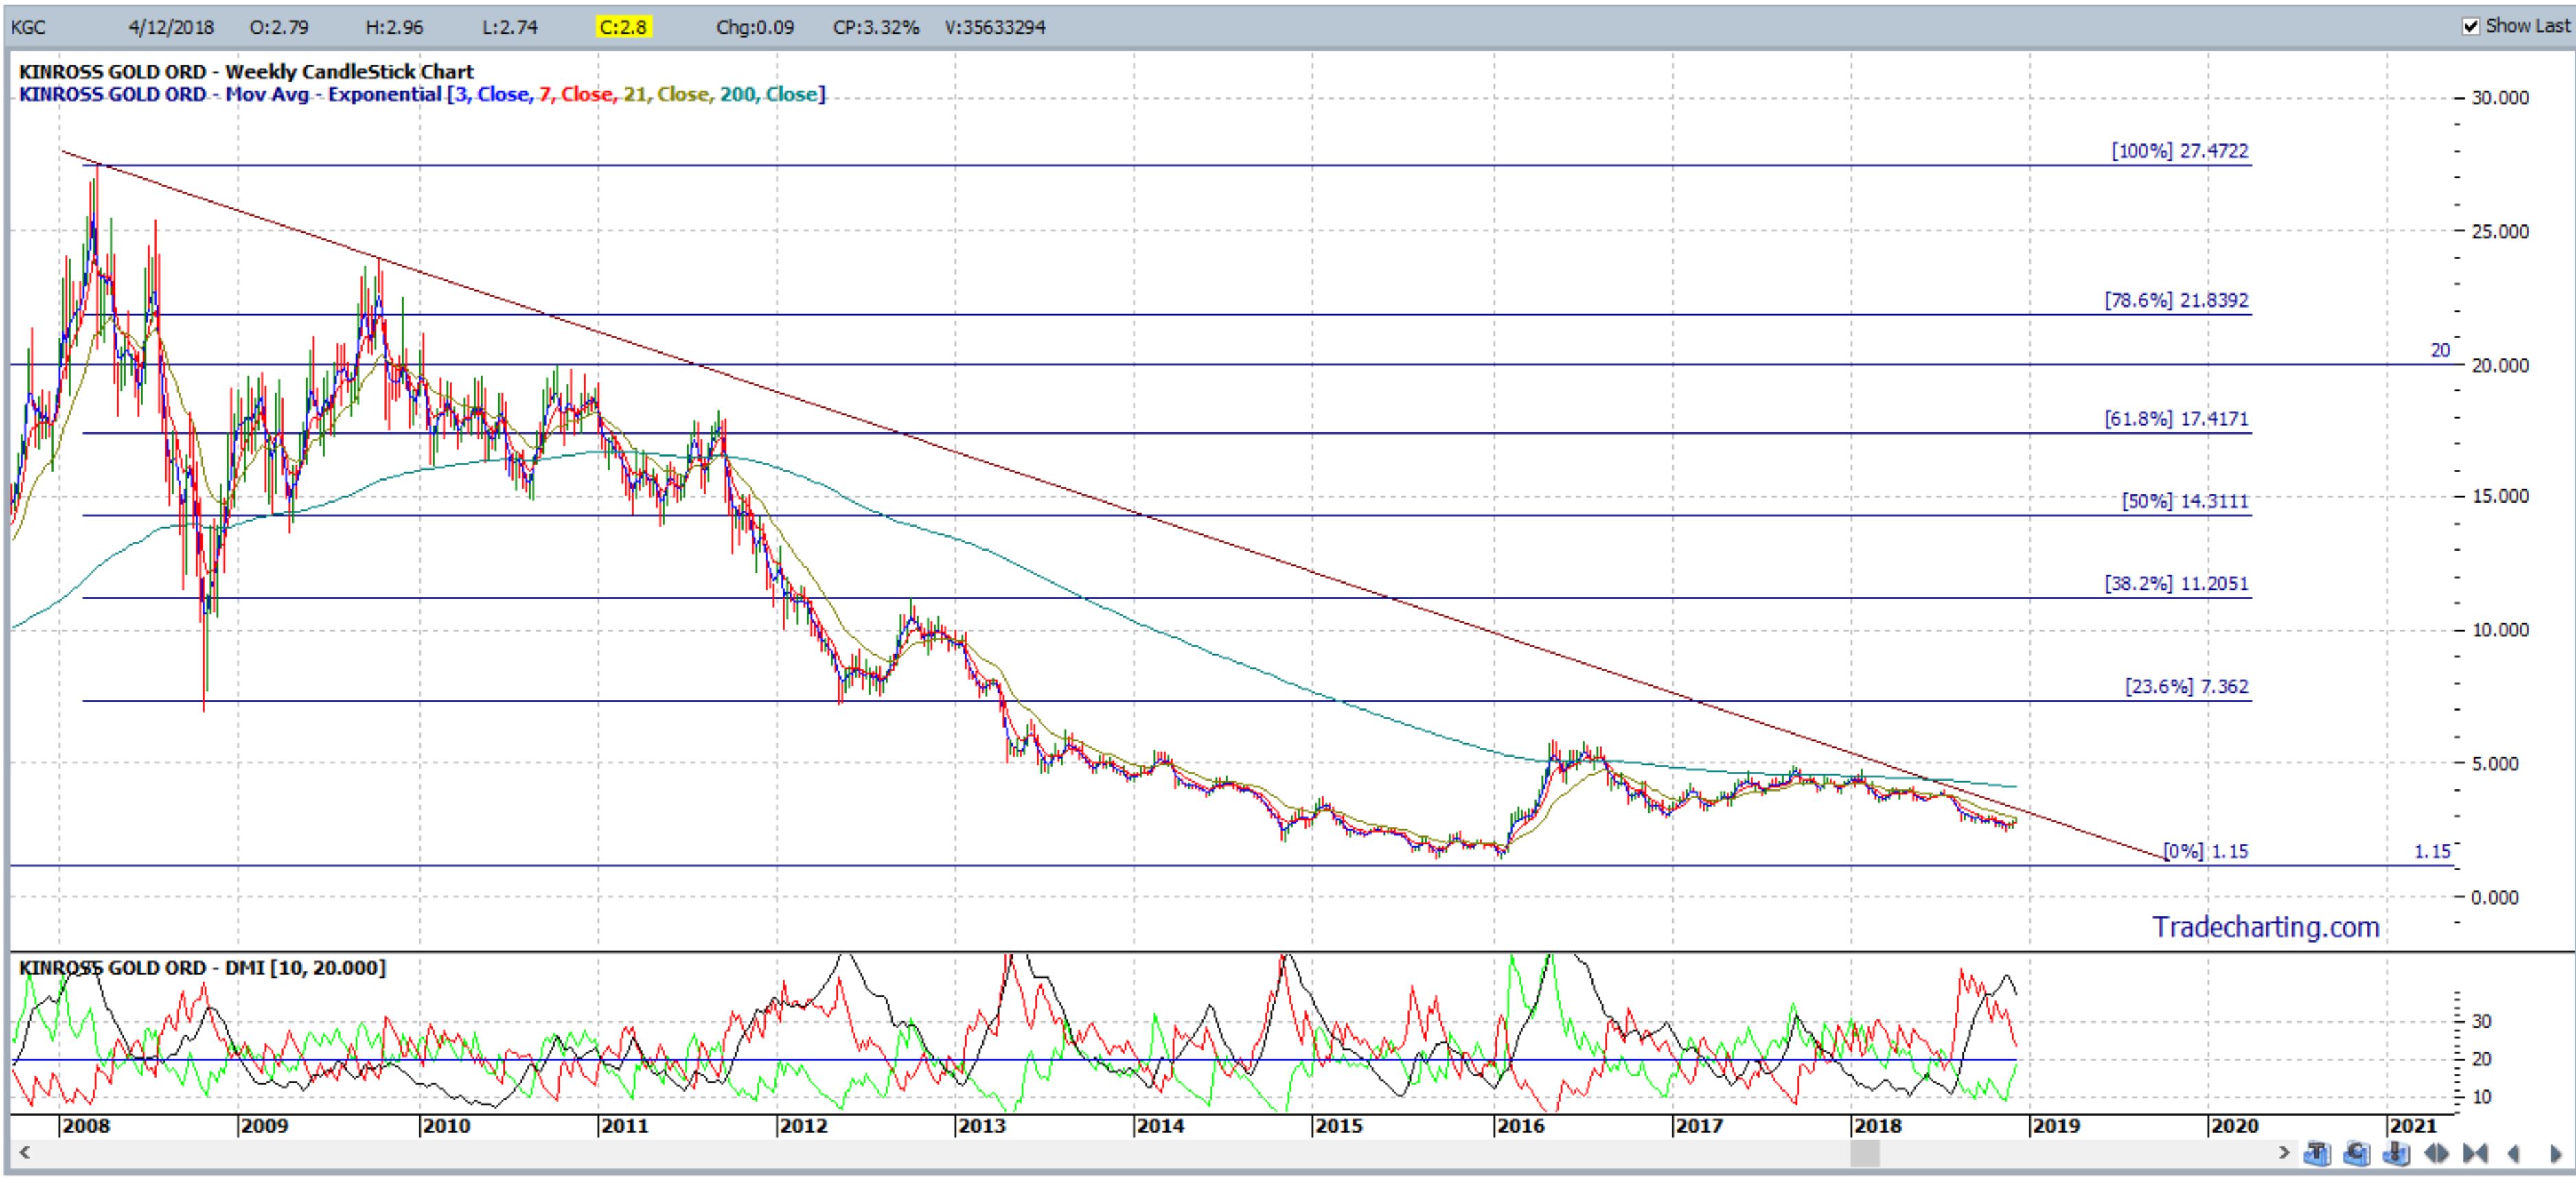Click the CP:3.32% percent change value

(876, 27)
